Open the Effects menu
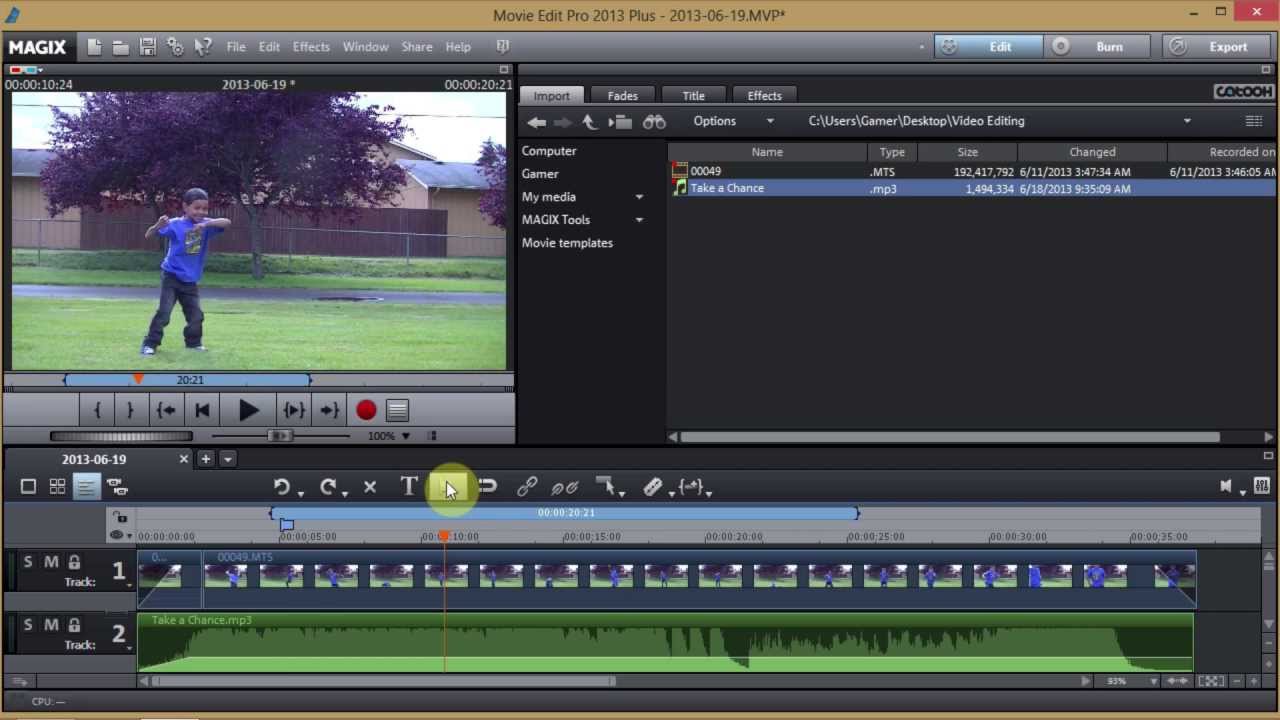Screen dimensions: 1280x720 311,47
